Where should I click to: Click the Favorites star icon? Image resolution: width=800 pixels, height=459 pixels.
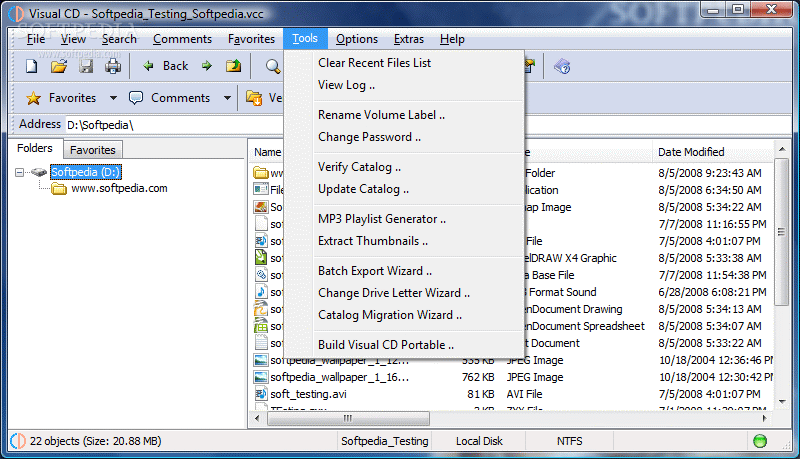[x=33, y=98]
